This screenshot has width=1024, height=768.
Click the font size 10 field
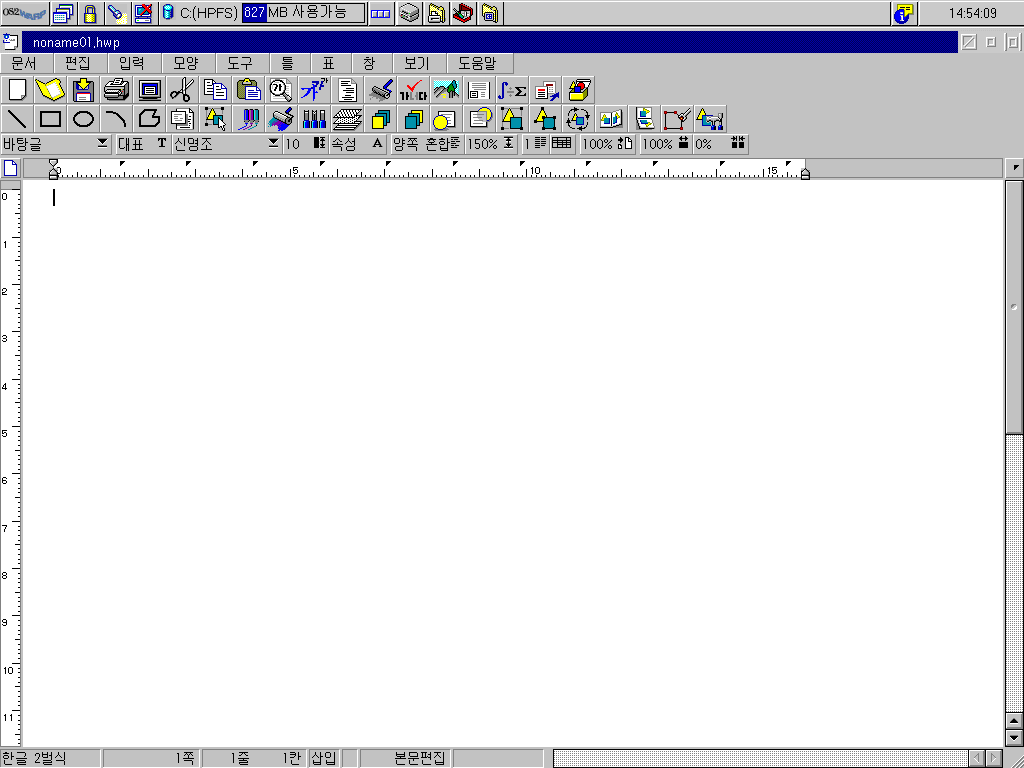(304, 144)
